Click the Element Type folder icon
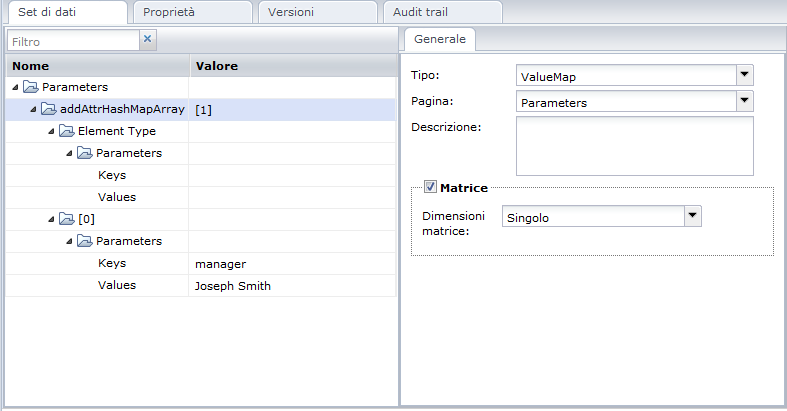 pyautogui.click(x=66, y=131)
